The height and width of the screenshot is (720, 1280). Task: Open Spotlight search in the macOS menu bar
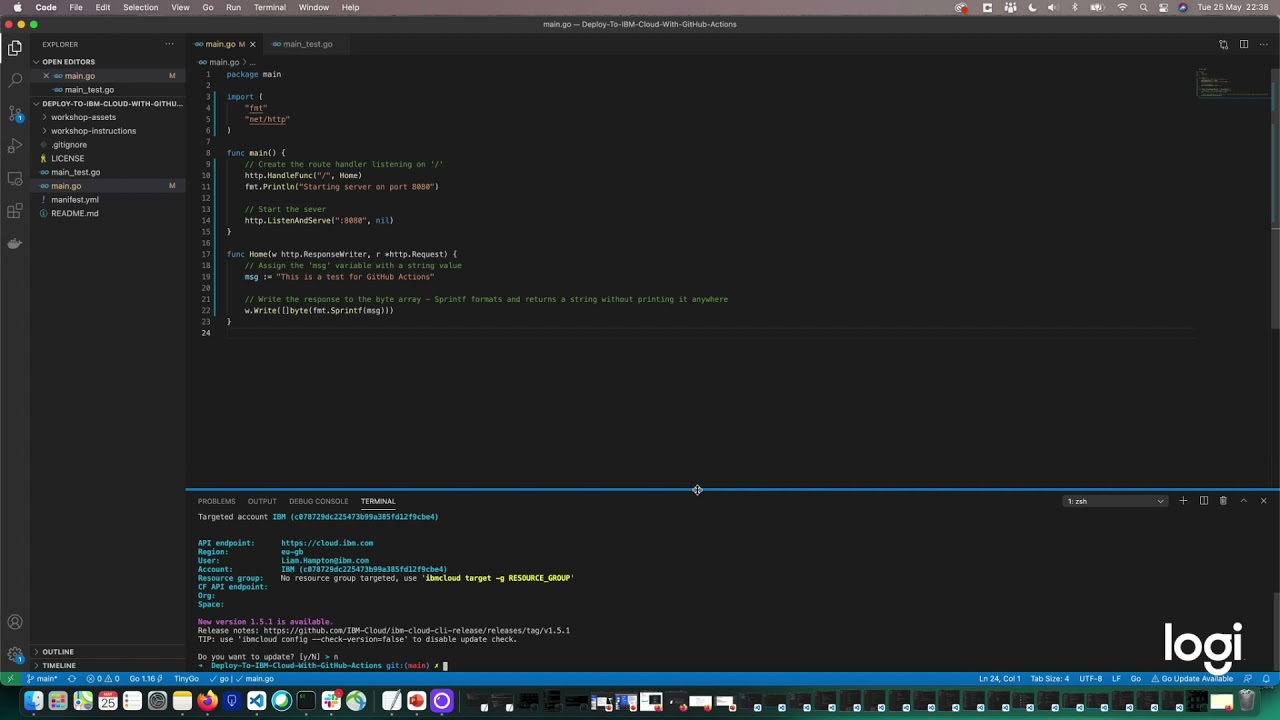[1143, 8]
